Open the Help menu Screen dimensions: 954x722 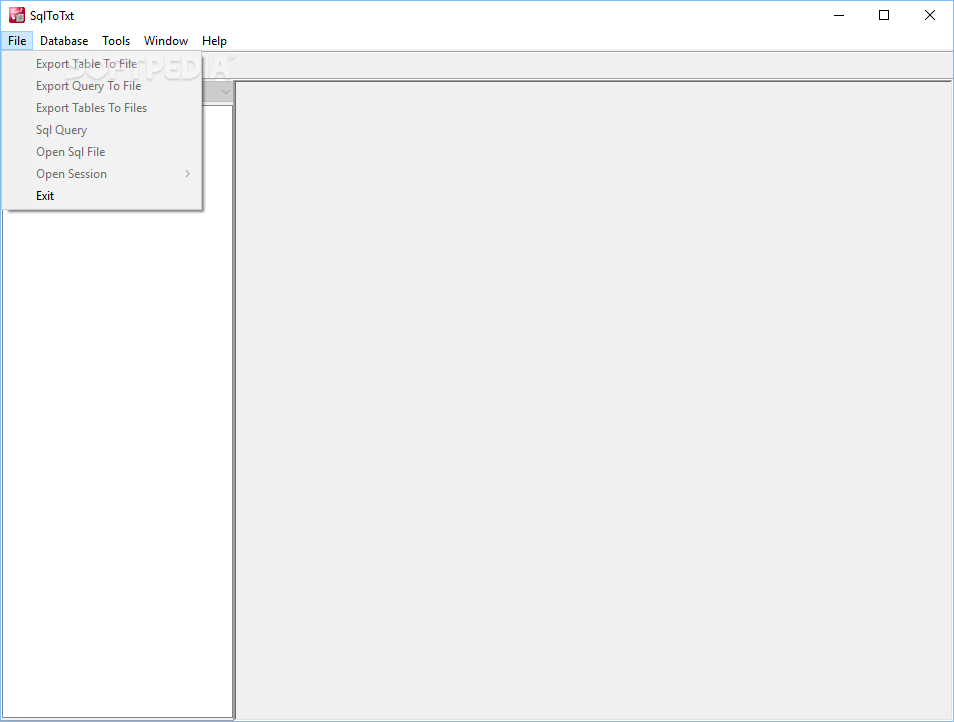click(214, 41)
